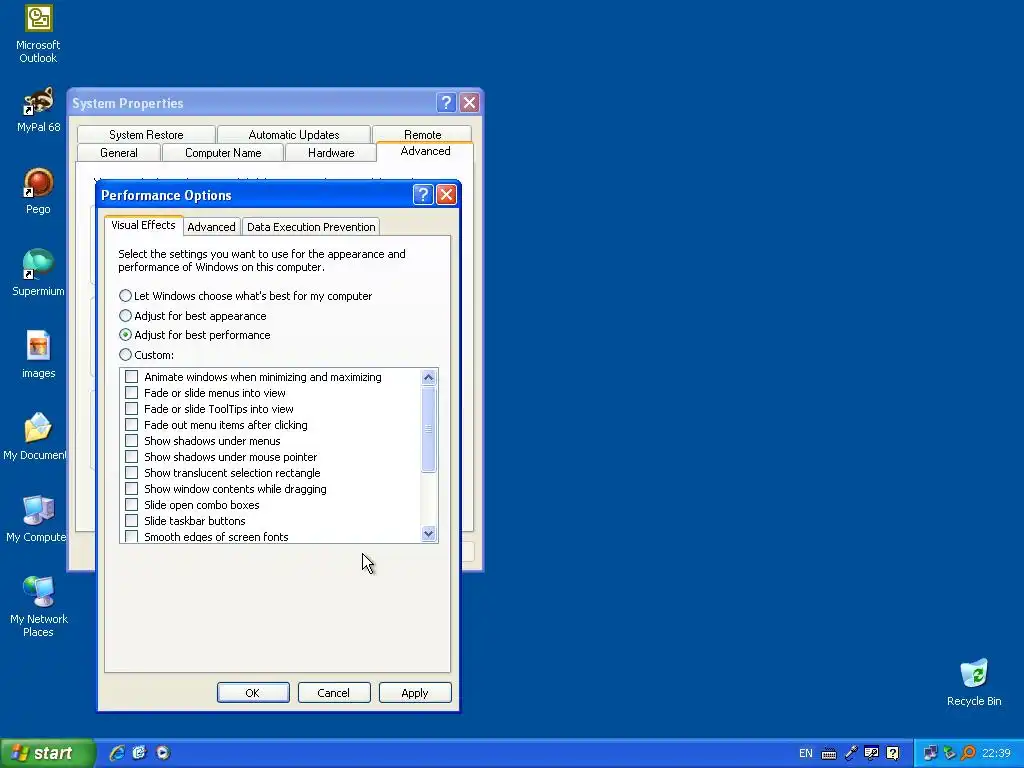Click the effects list scroll down arrow

(428, 534)
